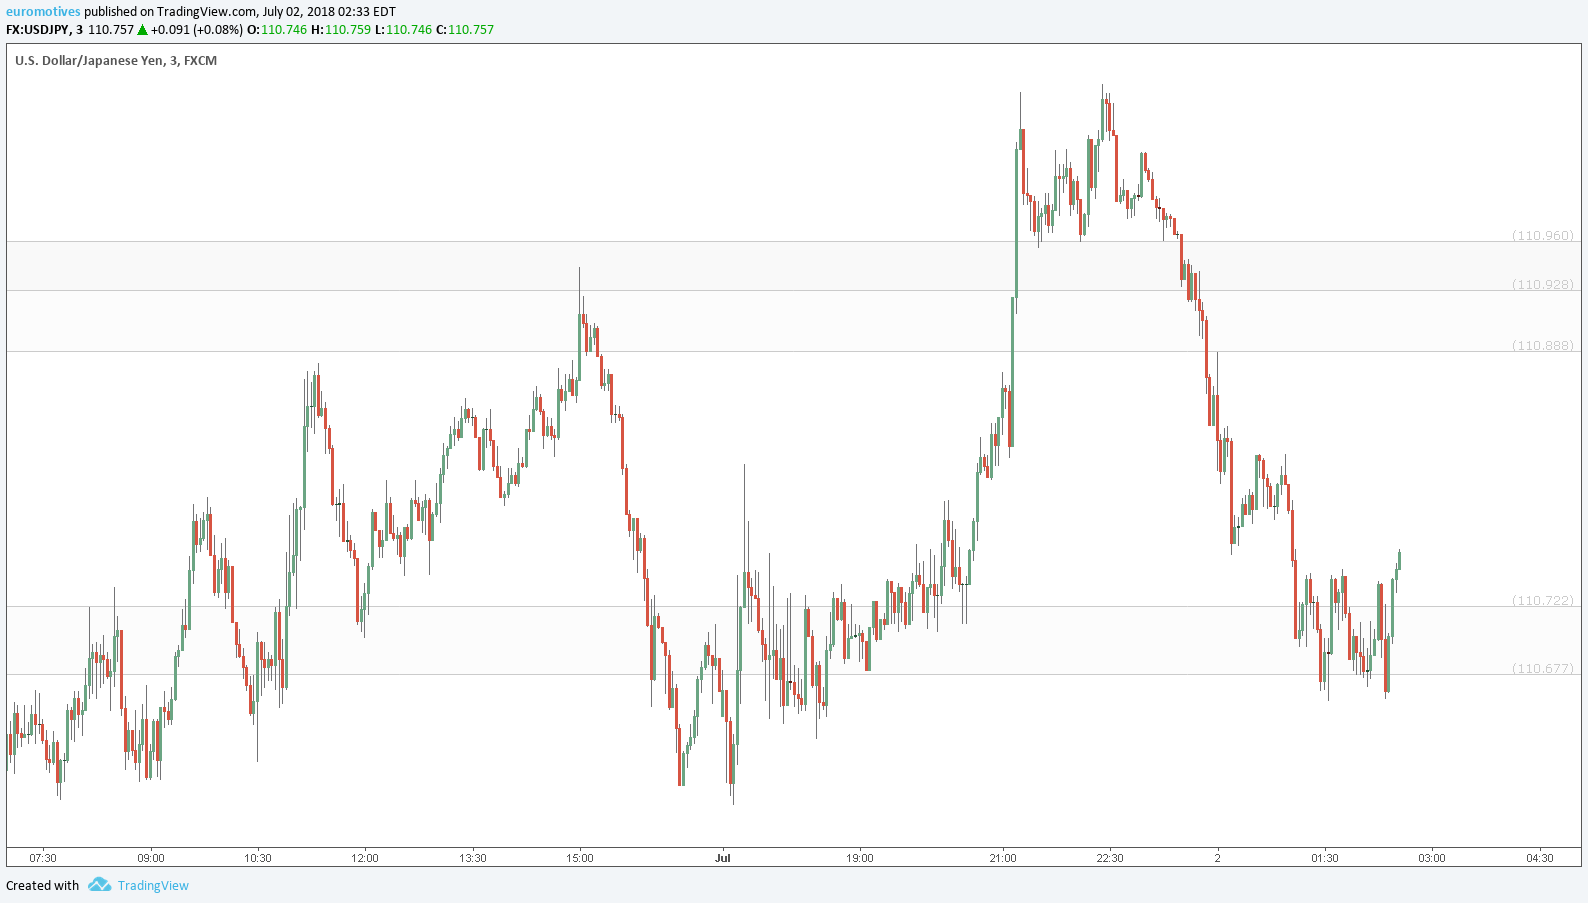Image resolution: width=1588 pixels, height=903 pixels.
Task: Click the green up-arrow change indicator
Action: [x=143, y=30]
